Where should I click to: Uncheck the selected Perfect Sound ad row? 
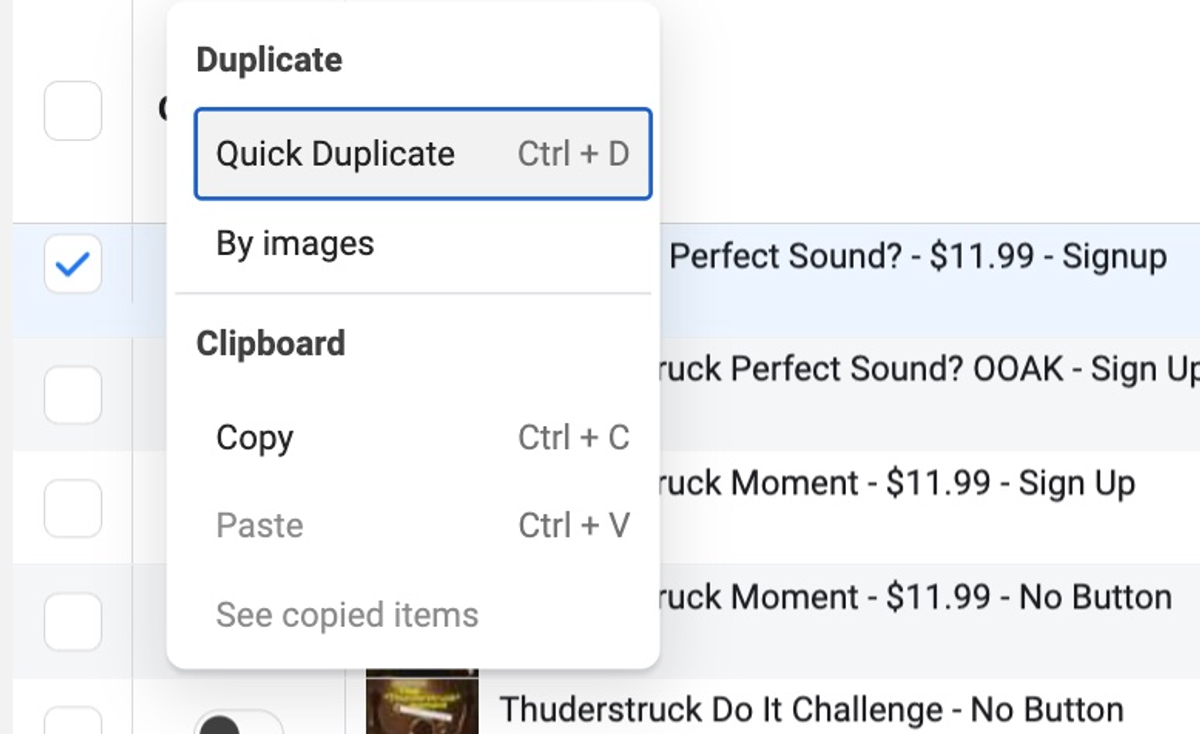pyautogui.click(x=72, y=265)
